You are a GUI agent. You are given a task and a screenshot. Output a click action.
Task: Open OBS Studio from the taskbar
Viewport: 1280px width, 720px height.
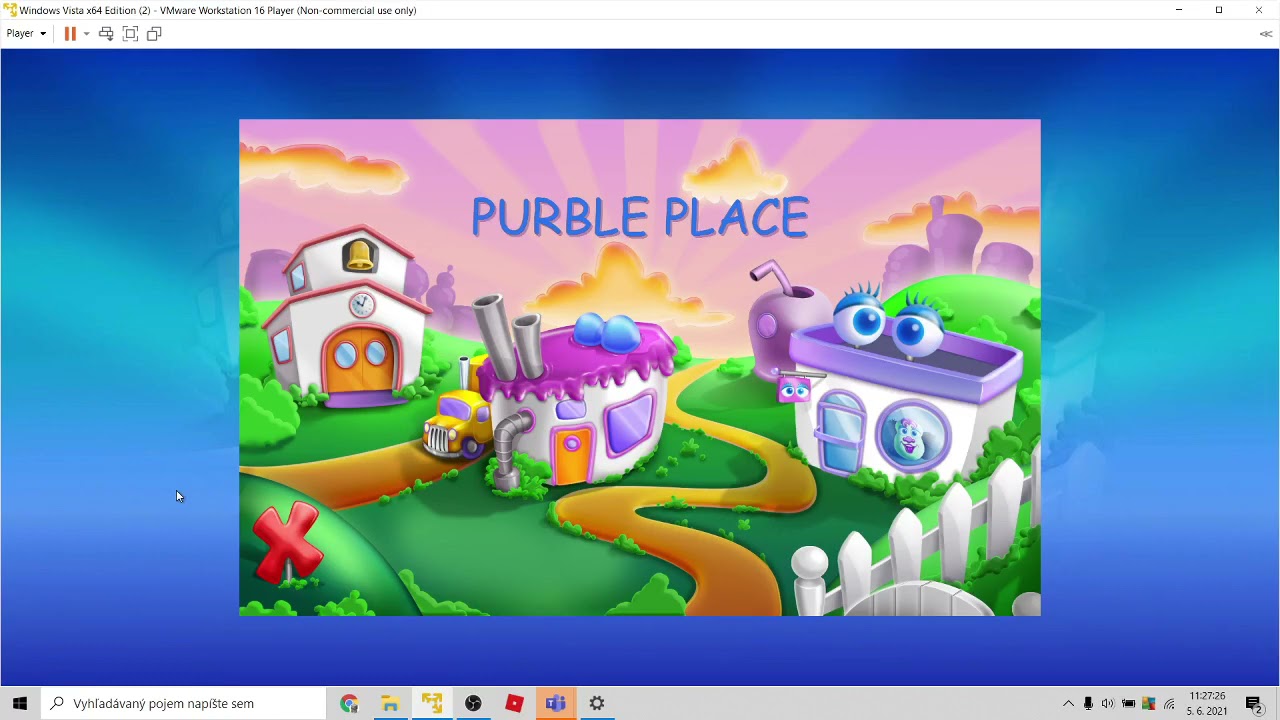[x=473, y=703]
